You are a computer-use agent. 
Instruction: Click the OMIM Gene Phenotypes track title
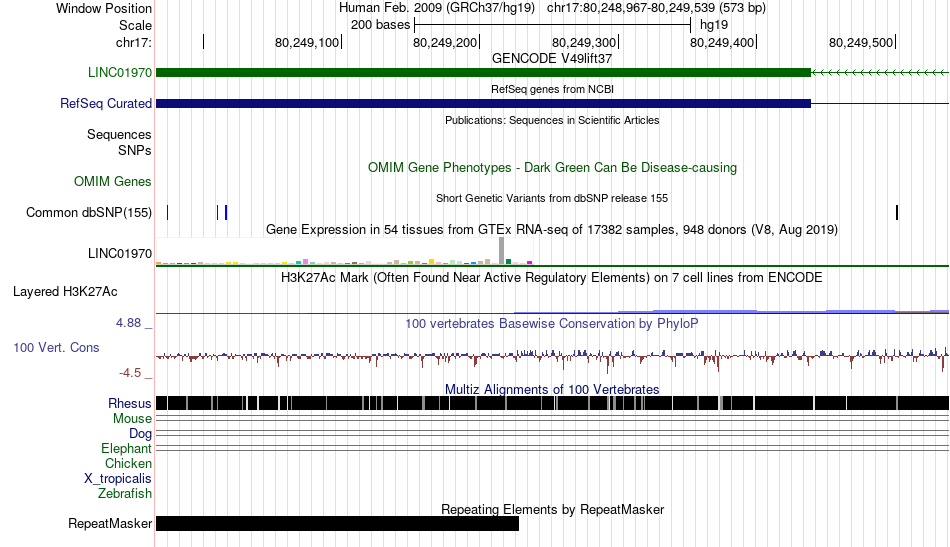coord(552,168)
